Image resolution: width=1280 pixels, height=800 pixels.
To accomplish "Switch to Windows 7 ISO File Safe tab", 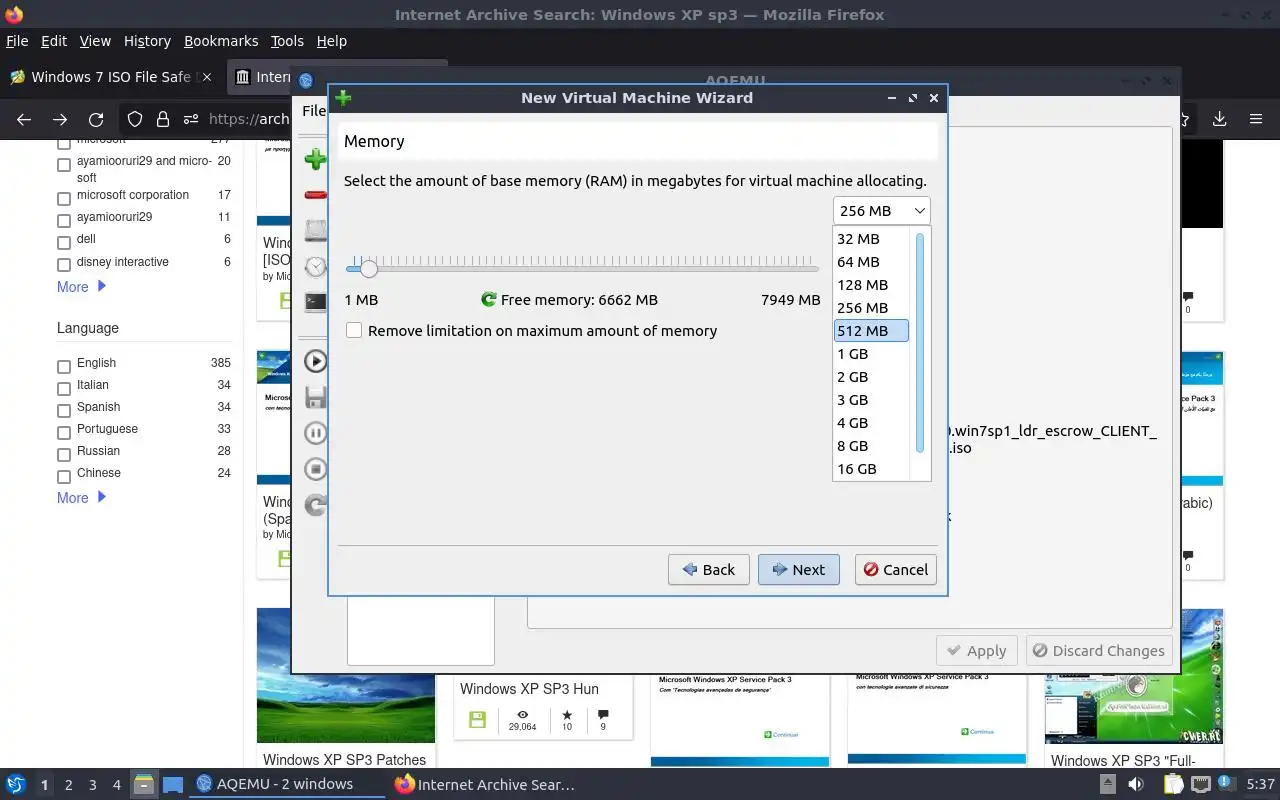I will pos(110,77).
